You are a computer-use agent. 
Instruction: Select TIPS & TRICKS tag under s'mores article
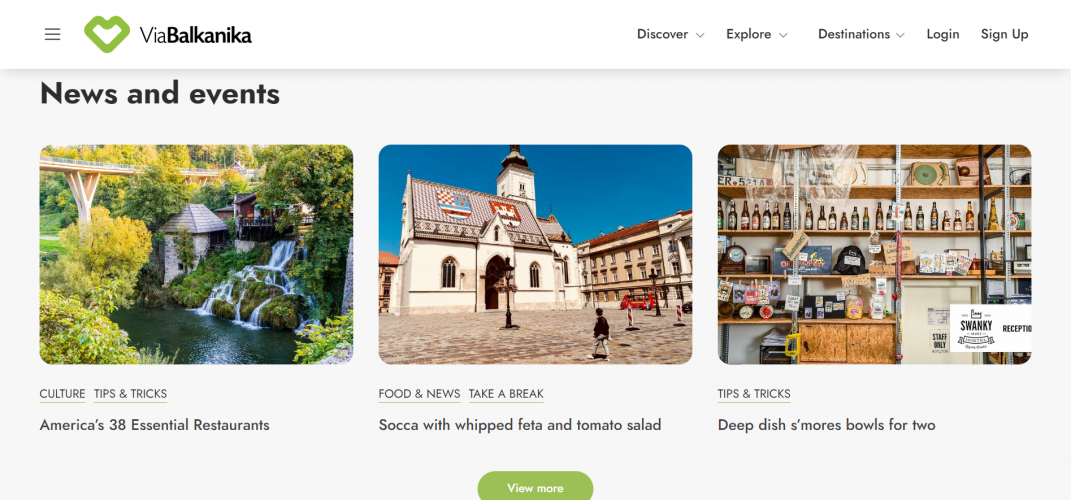(x=754, y=394)
